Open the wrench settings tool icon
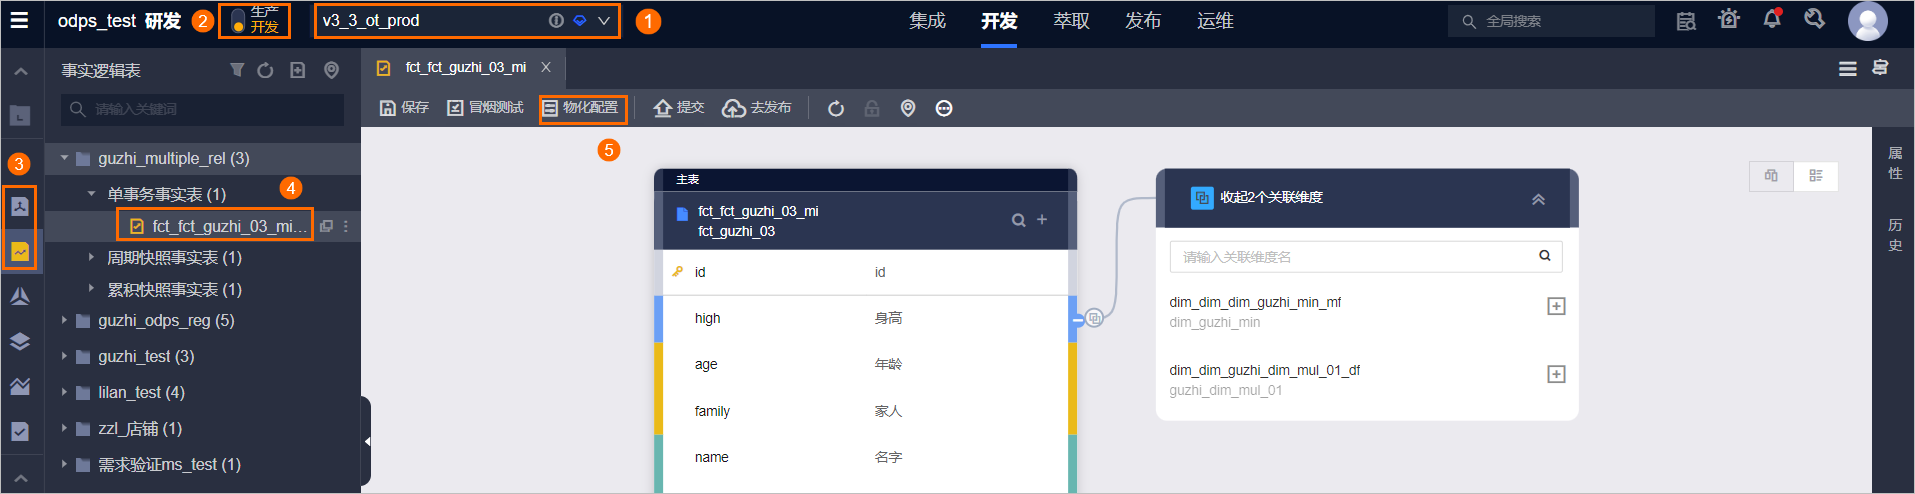Screen dimensions: 1915x494 point(1814,19)
